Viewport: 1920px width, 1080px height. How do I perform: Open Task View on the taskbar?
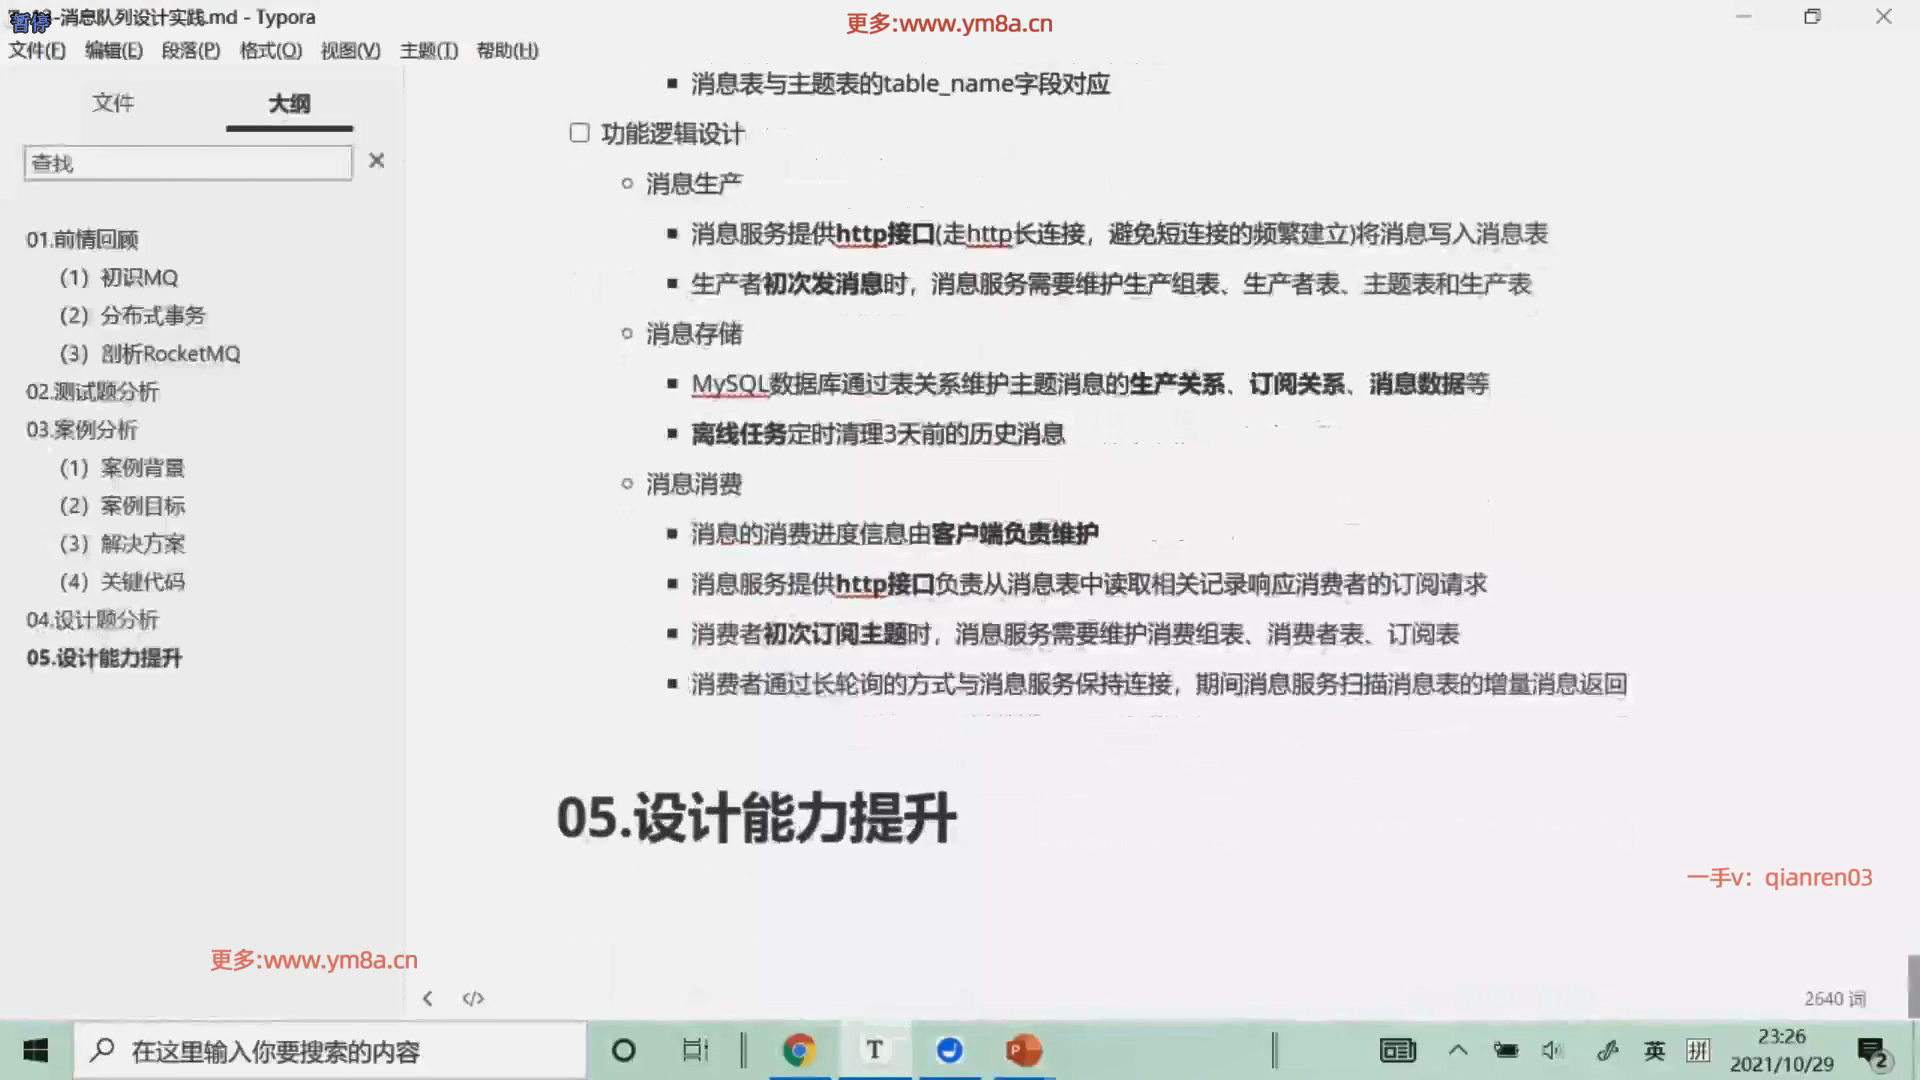[x=695, y=1050]
